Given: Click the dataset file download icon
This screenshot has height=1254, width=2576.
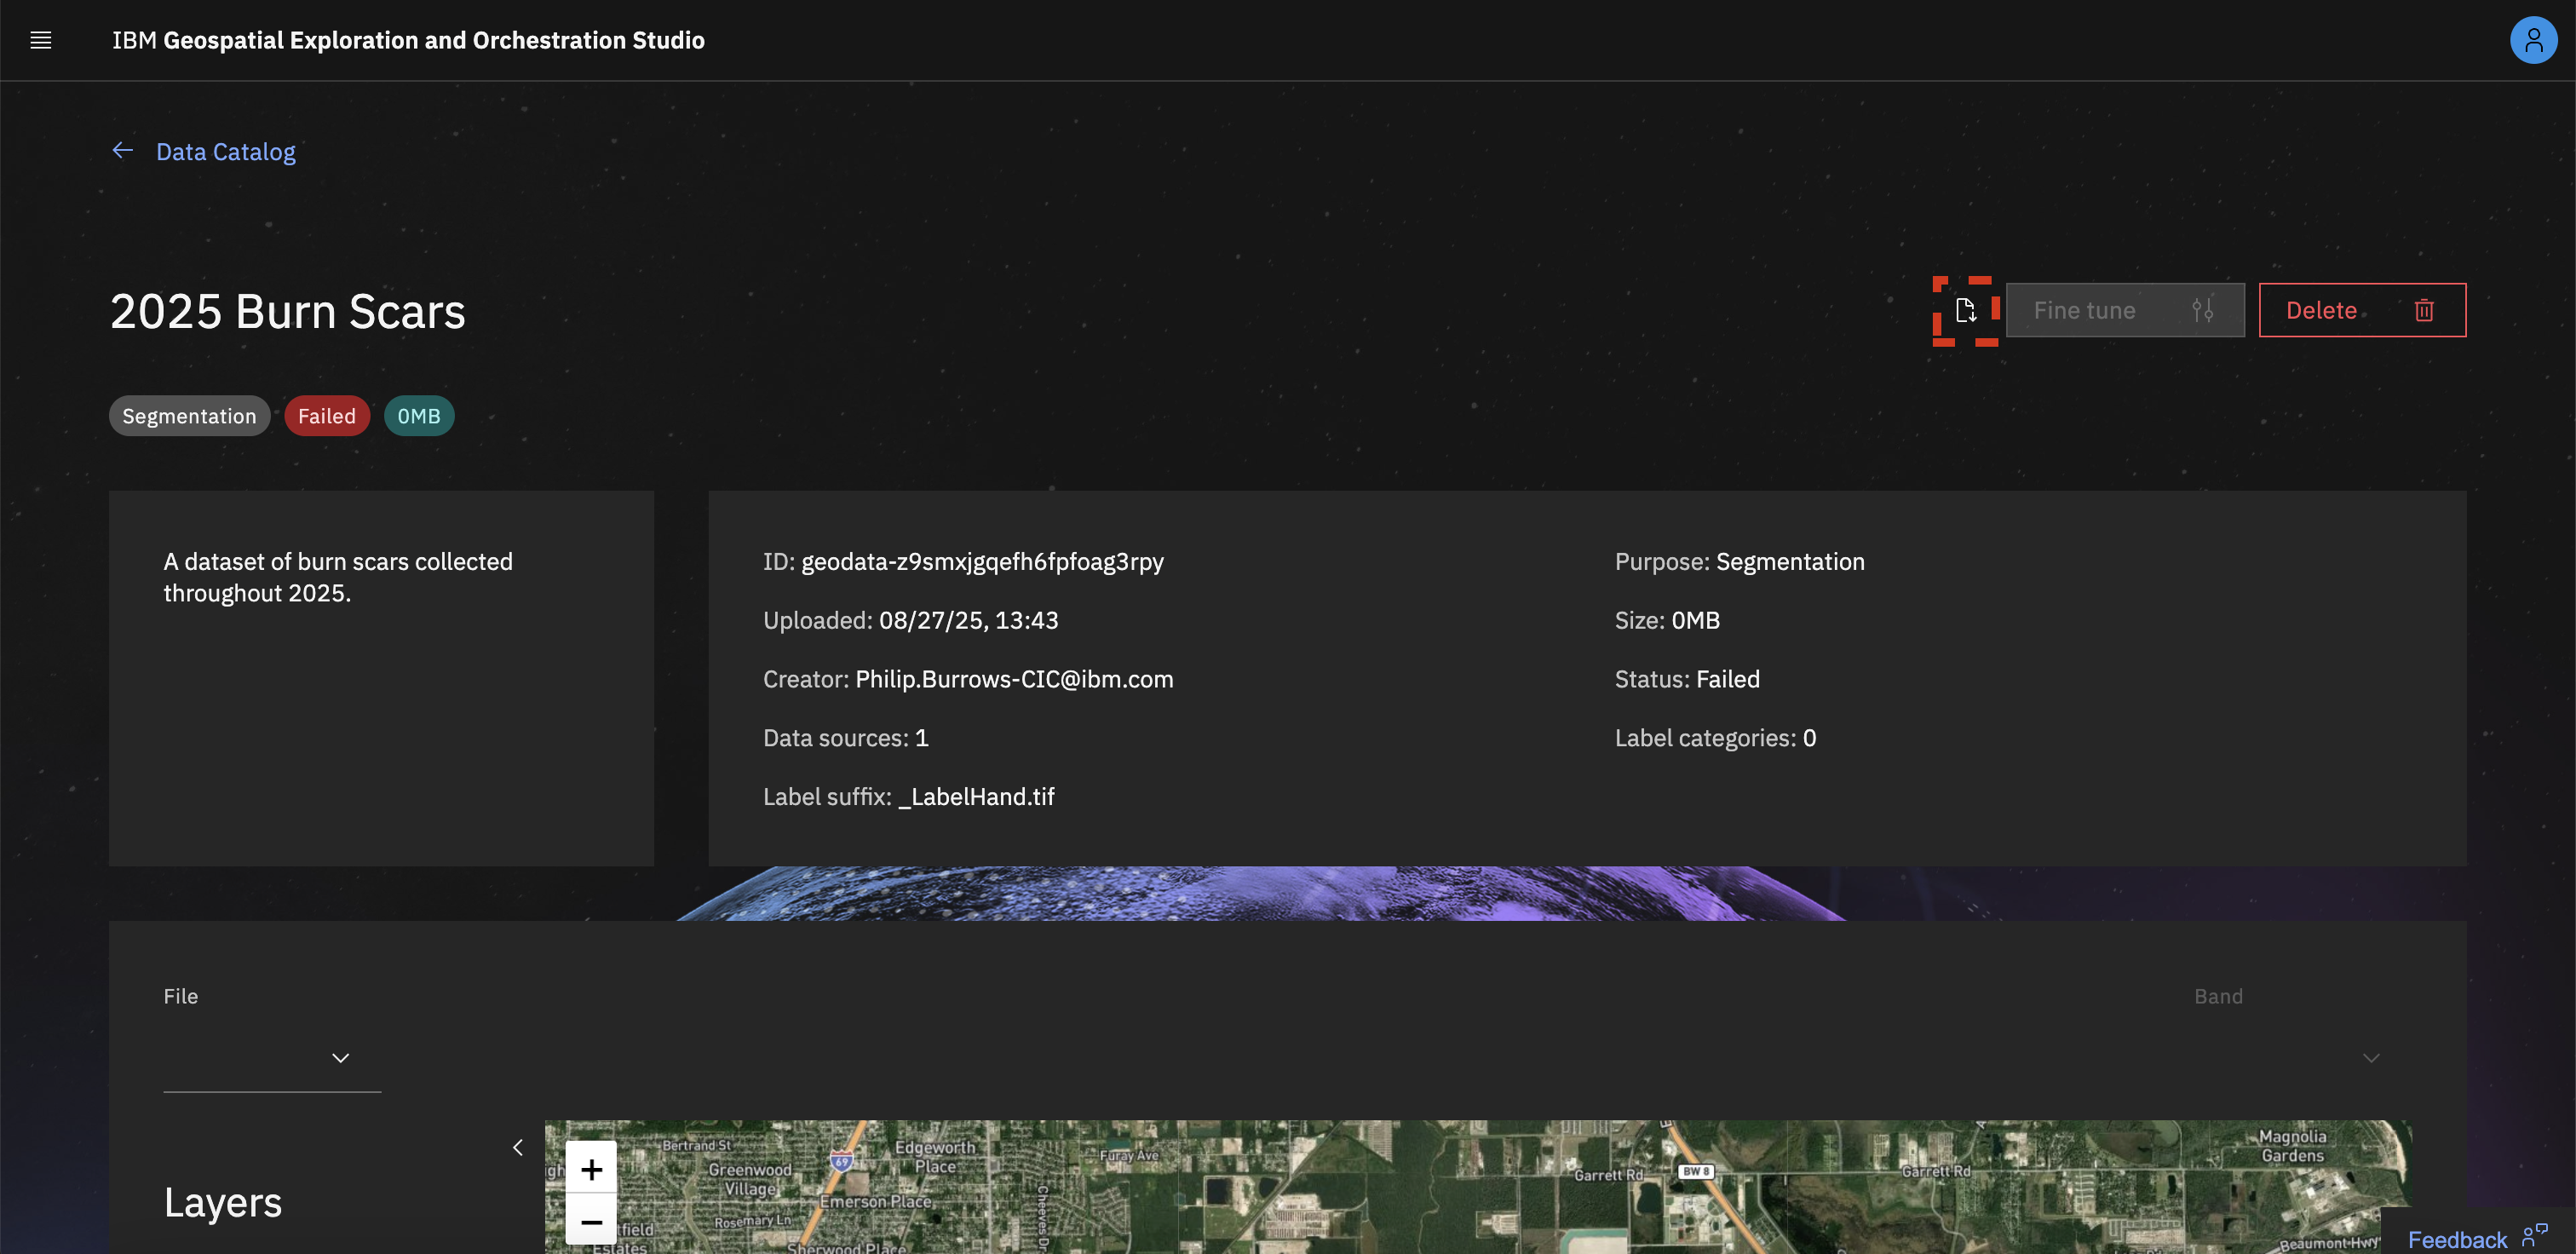Looking at the screenshot, I should (x=1965, y=310).
